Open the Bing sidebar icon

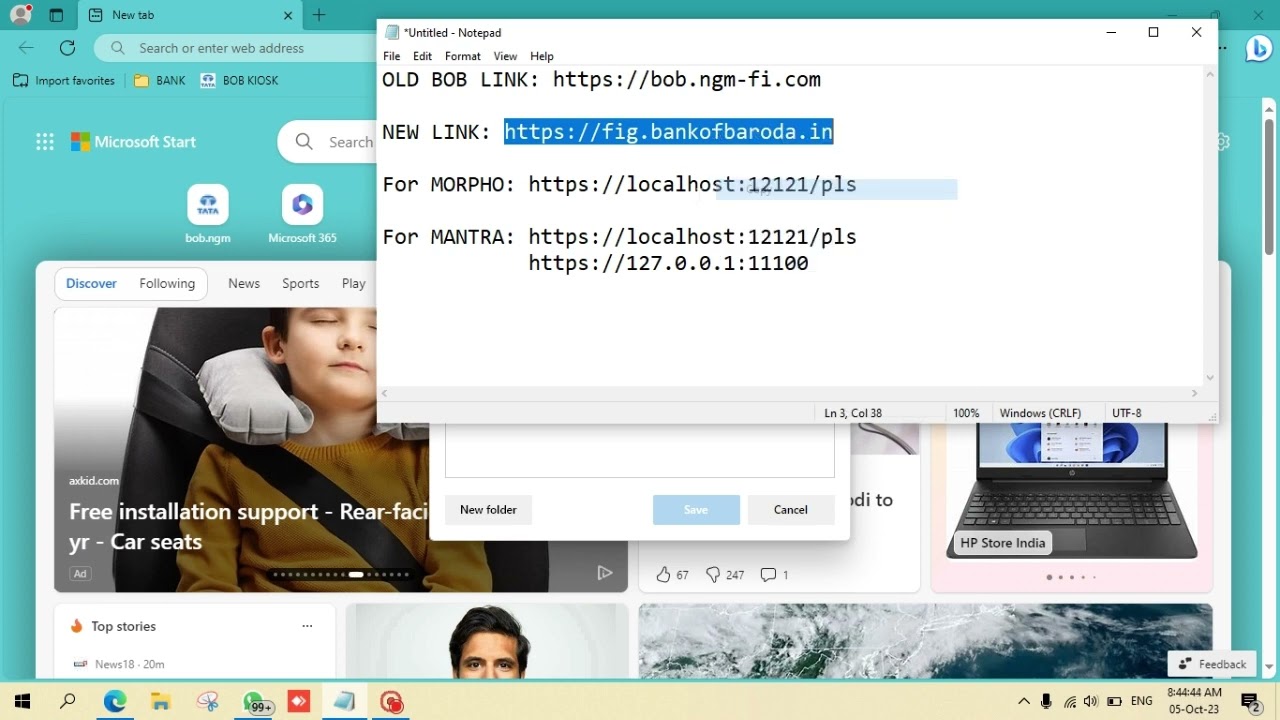click(x=1258, y=48)
